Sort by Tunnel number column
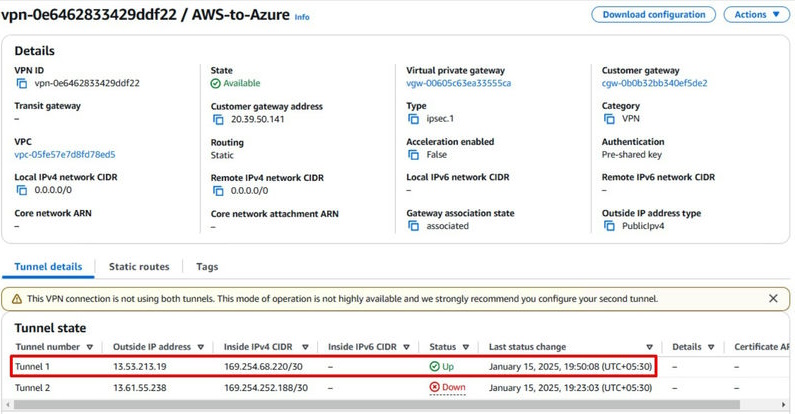 (90, 348)
